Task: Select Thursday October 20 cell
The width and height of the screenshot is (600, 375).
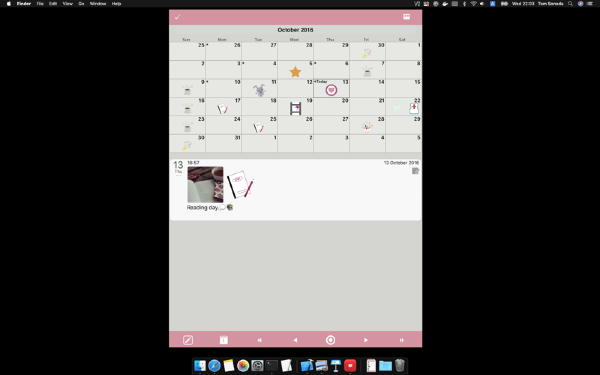Action: [331, 107]
